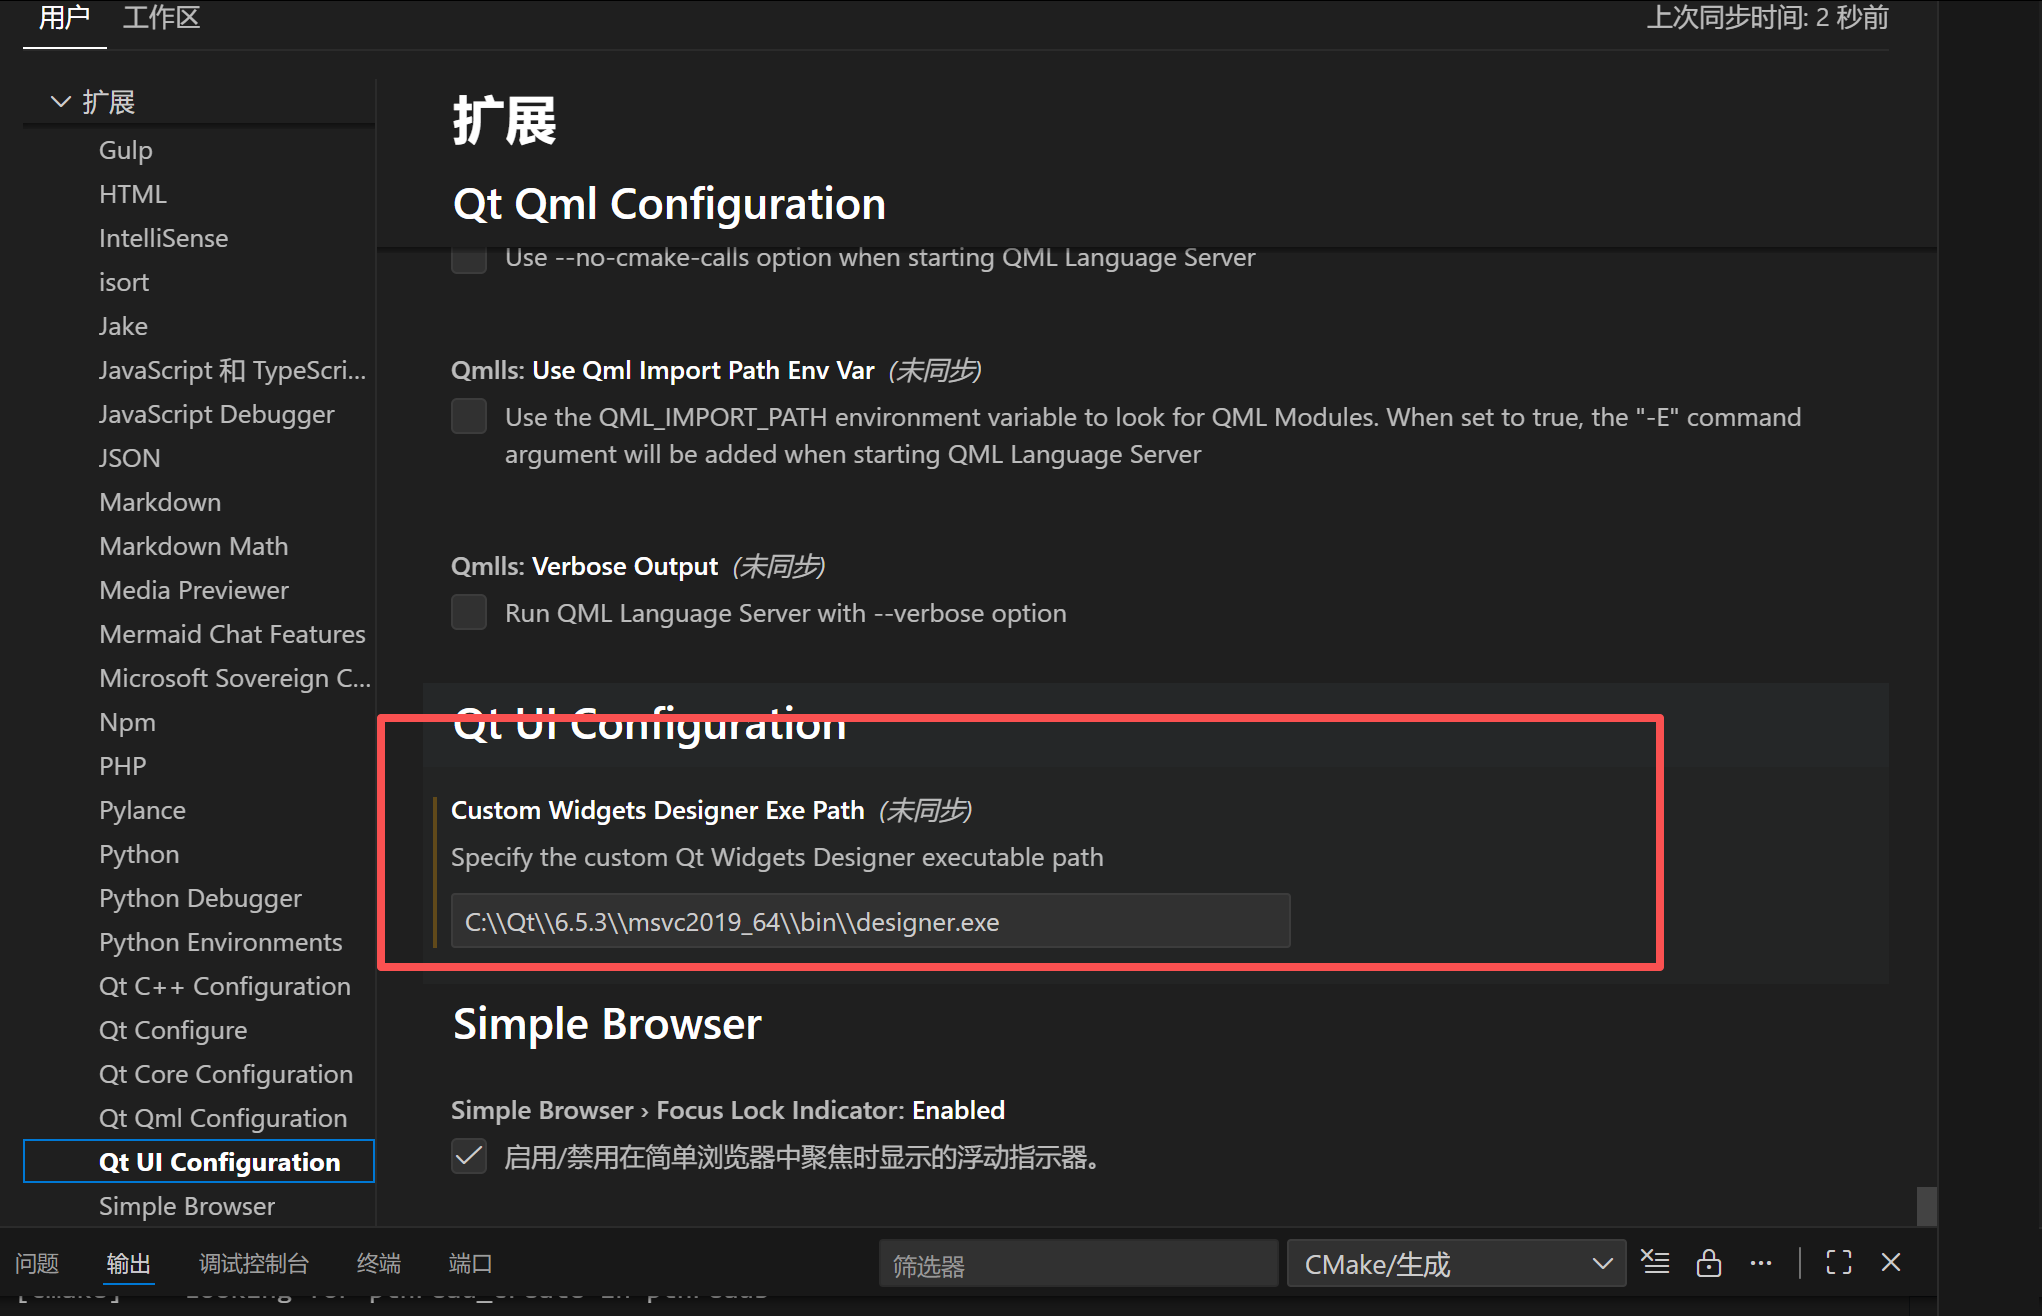Clear the output panel

(1655, 1262)
